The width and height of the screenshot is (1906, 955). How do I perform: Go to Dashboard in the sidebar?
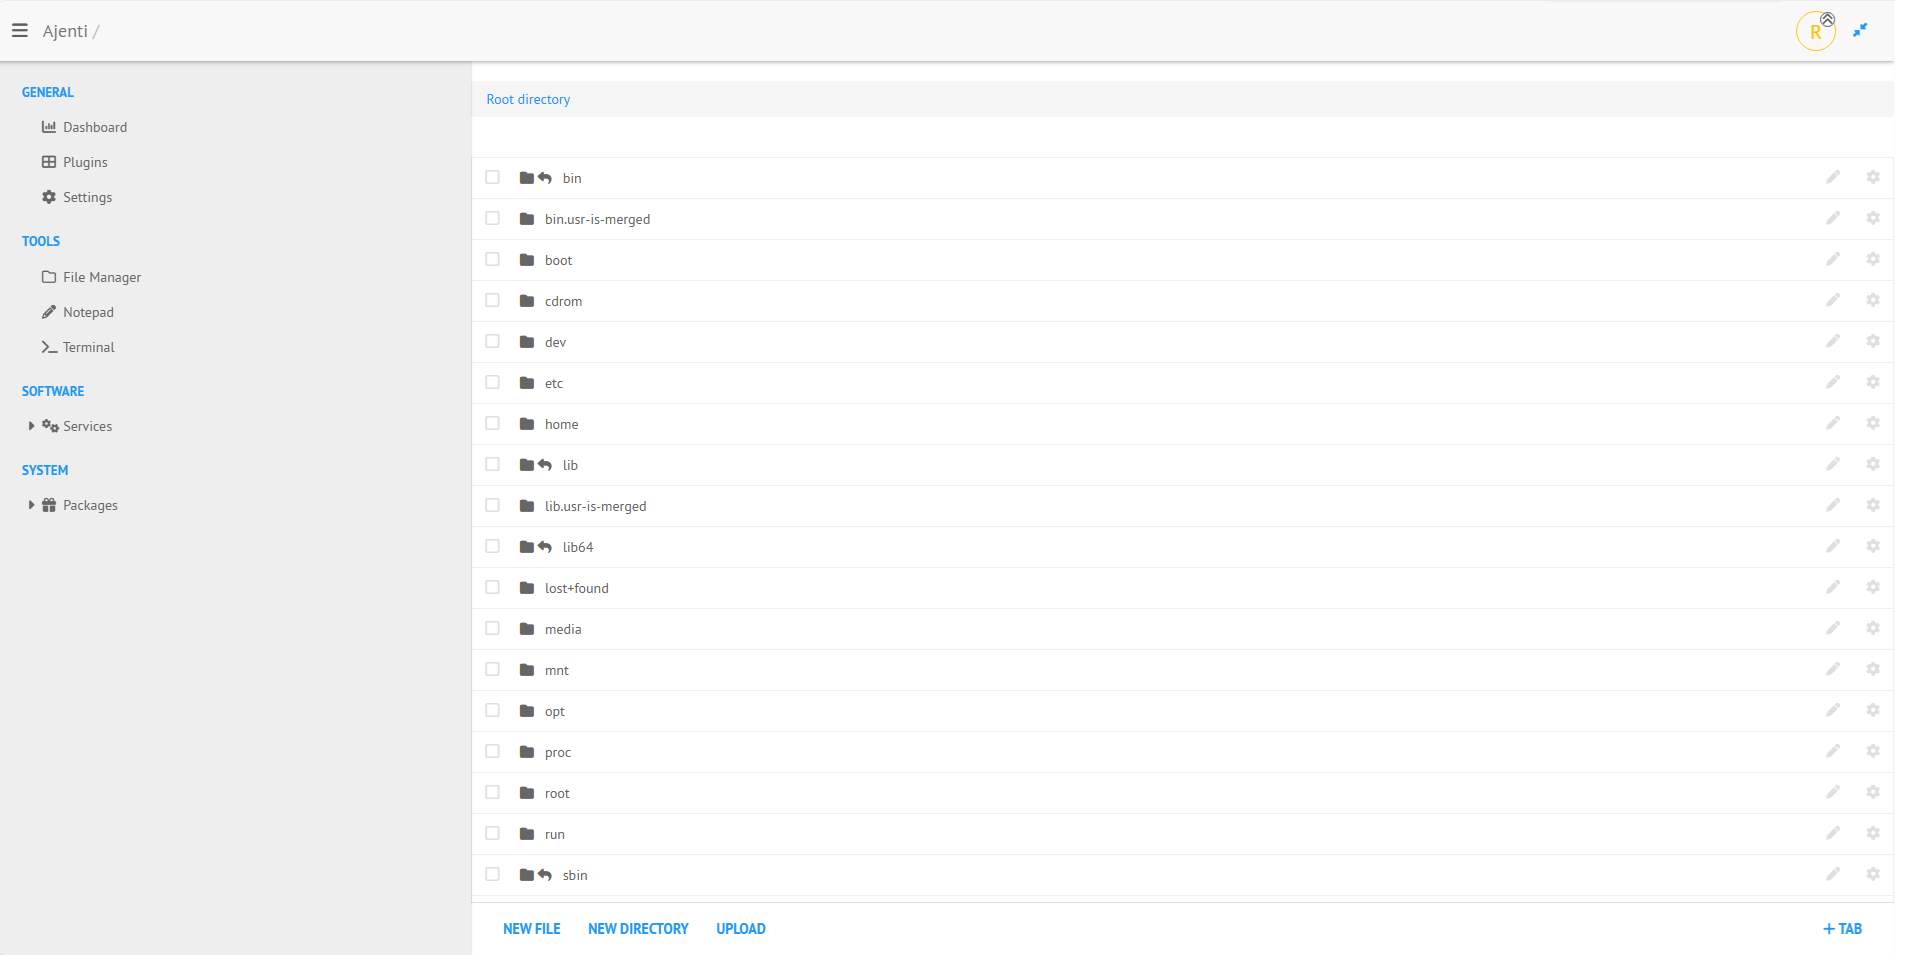pyautogui.click(x=94, y=127)
